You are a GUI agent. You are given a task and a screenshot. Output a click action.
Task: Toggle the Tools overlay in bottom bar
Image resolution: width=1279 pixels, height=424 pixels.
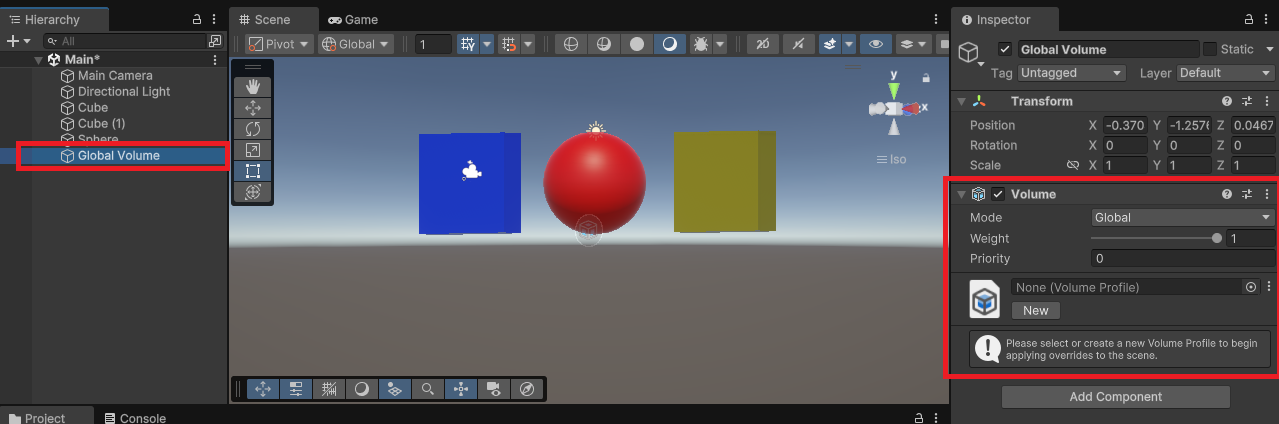pos(264,389)
